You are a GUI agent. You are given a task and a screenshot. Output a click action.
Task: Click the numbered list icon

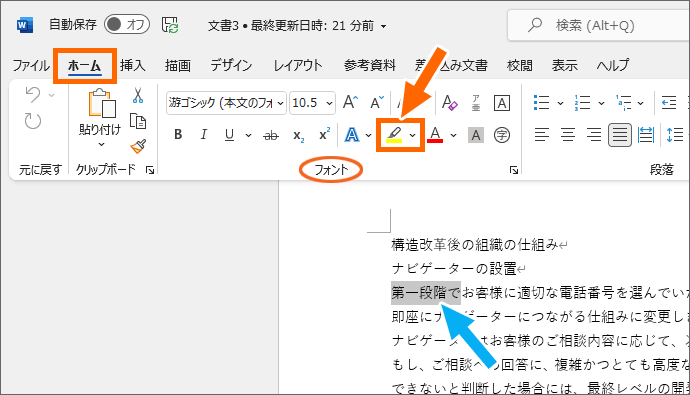582,103
